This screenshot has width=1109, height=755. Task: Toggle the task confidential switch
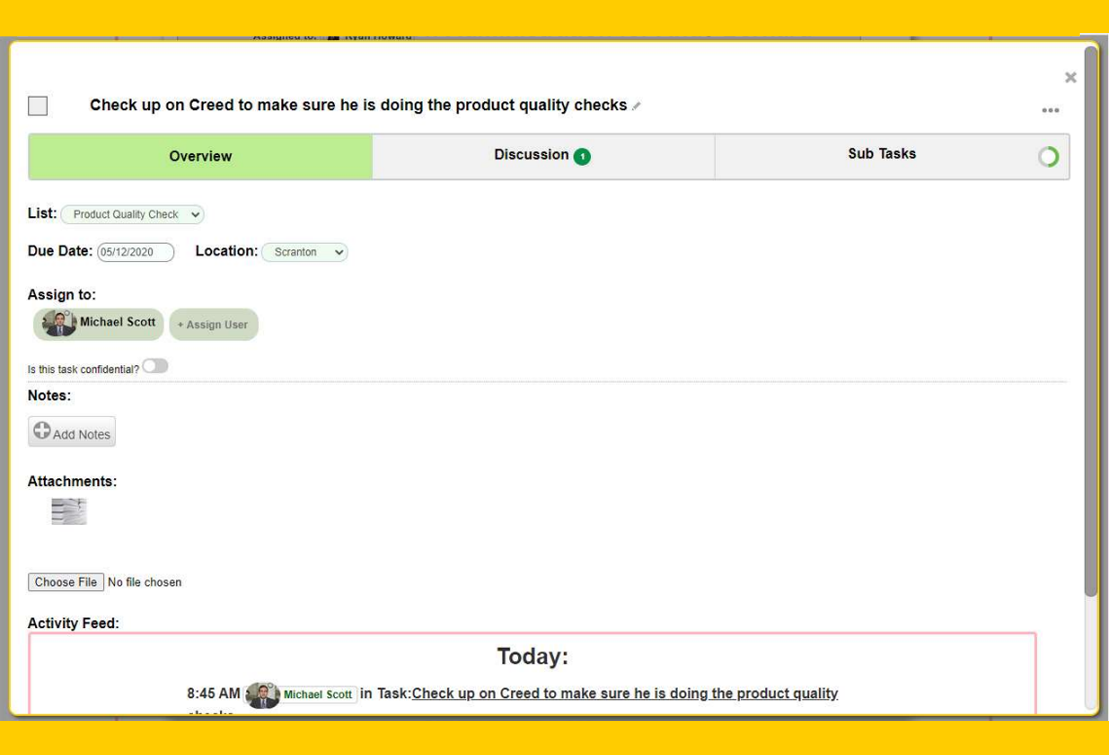click(x=155, y=366)
